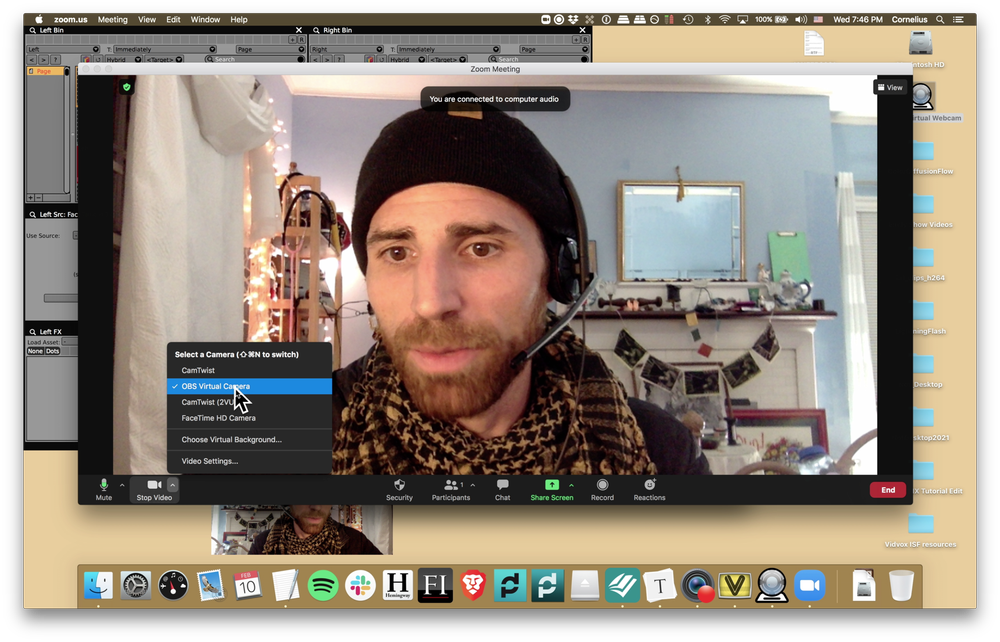Screen dimensions: 1000x642
Task: Click the Bluetooth icon in the menu bar
Action: [x=707, y=20]
